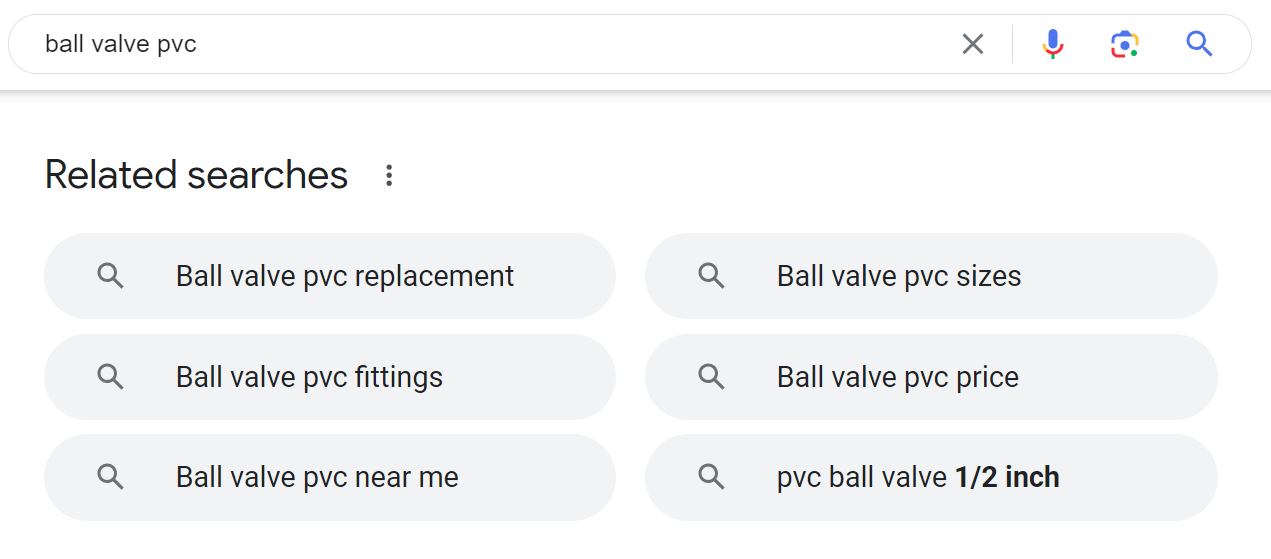Select the "Ball valve pvc price" suggestion
This screenshot has height=559, width=1271.
click(x=897, y=377)
